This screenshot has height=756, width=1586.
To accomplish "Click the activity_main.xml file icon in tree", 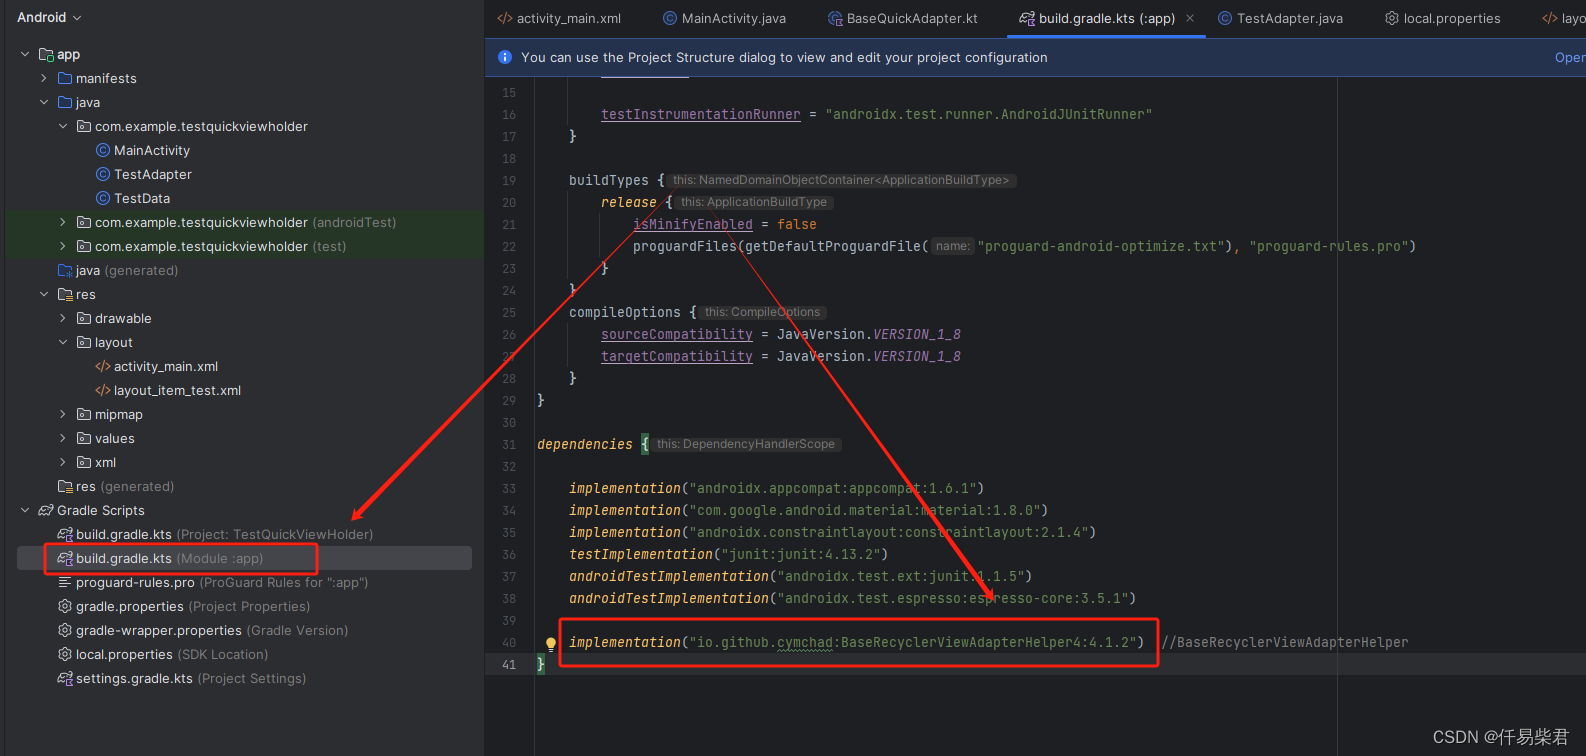I will pos(102,366).
